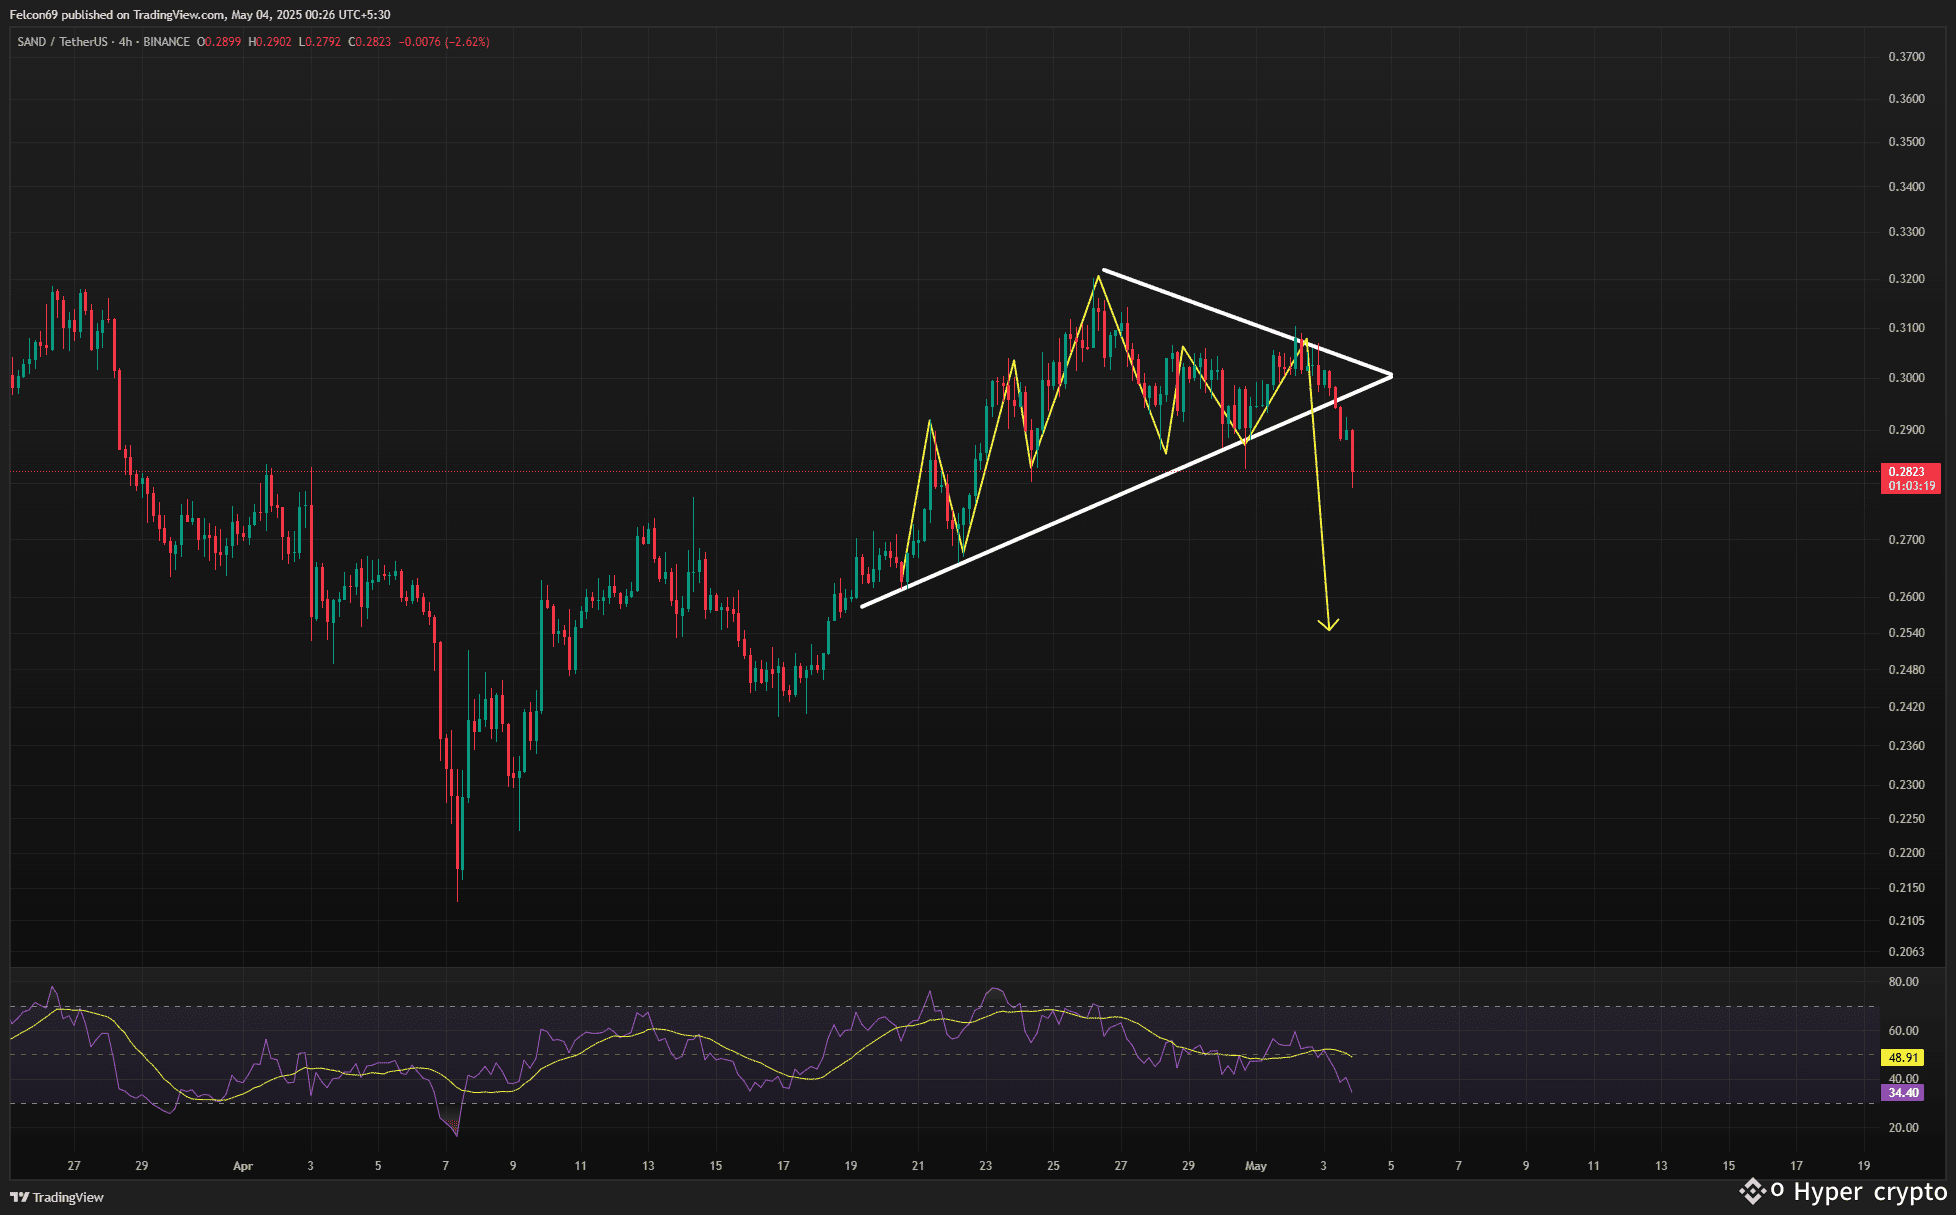Click the purple RSI value label 34.40
Image resolution: width=1956 pixels, height=1215 pixels.
pyautogui.click(x=1902, y=1093)
